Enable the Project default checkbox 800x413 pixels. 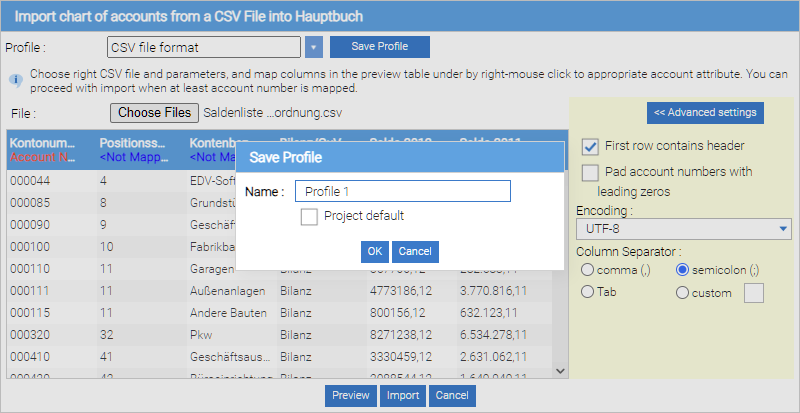click(310, 216)
